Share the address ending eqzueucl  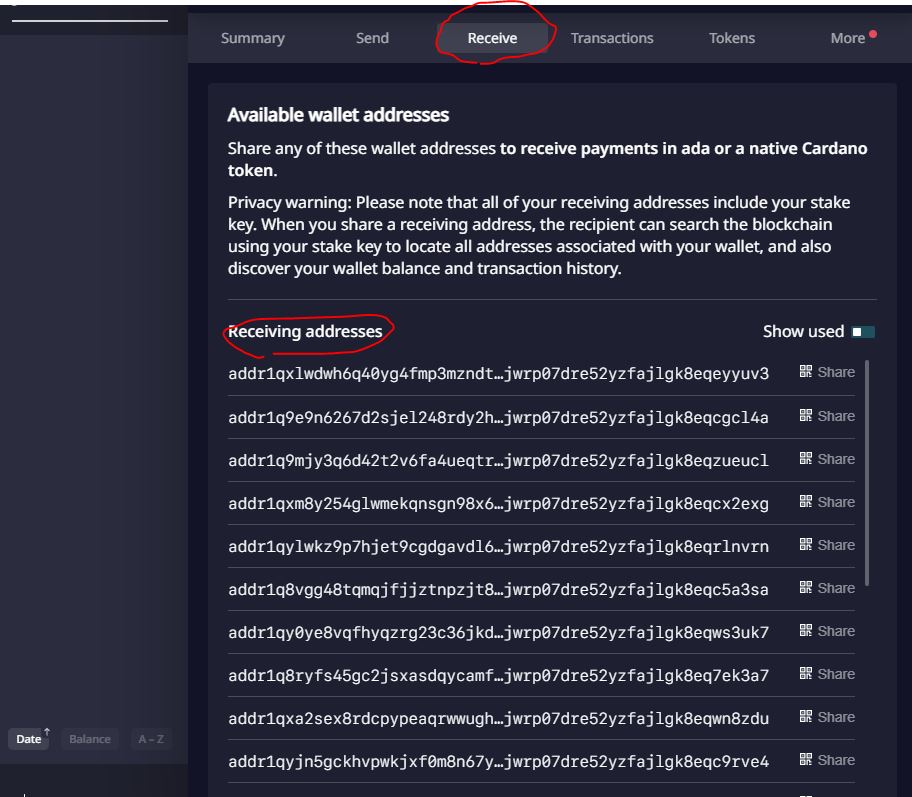[x=836, y=460]
